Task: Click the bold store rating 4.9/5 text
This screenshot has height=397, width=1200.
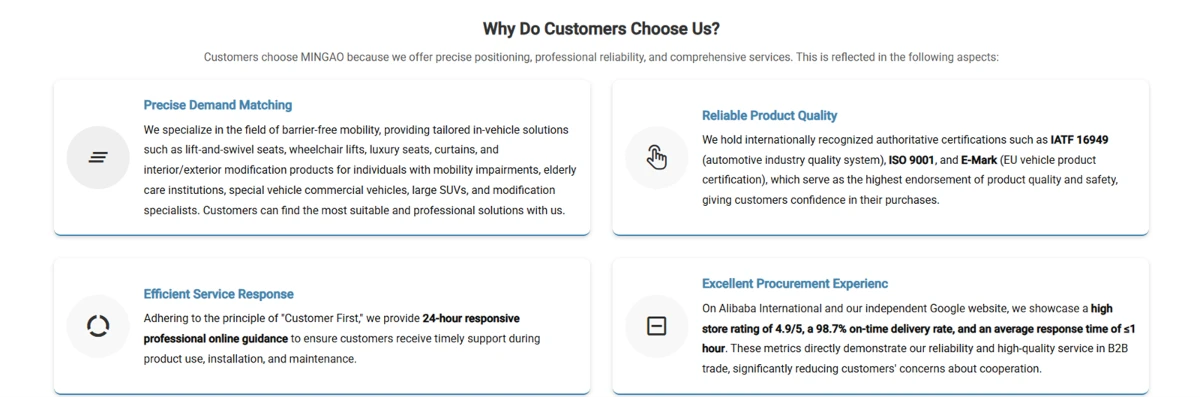Action: (x=753, y=328)
